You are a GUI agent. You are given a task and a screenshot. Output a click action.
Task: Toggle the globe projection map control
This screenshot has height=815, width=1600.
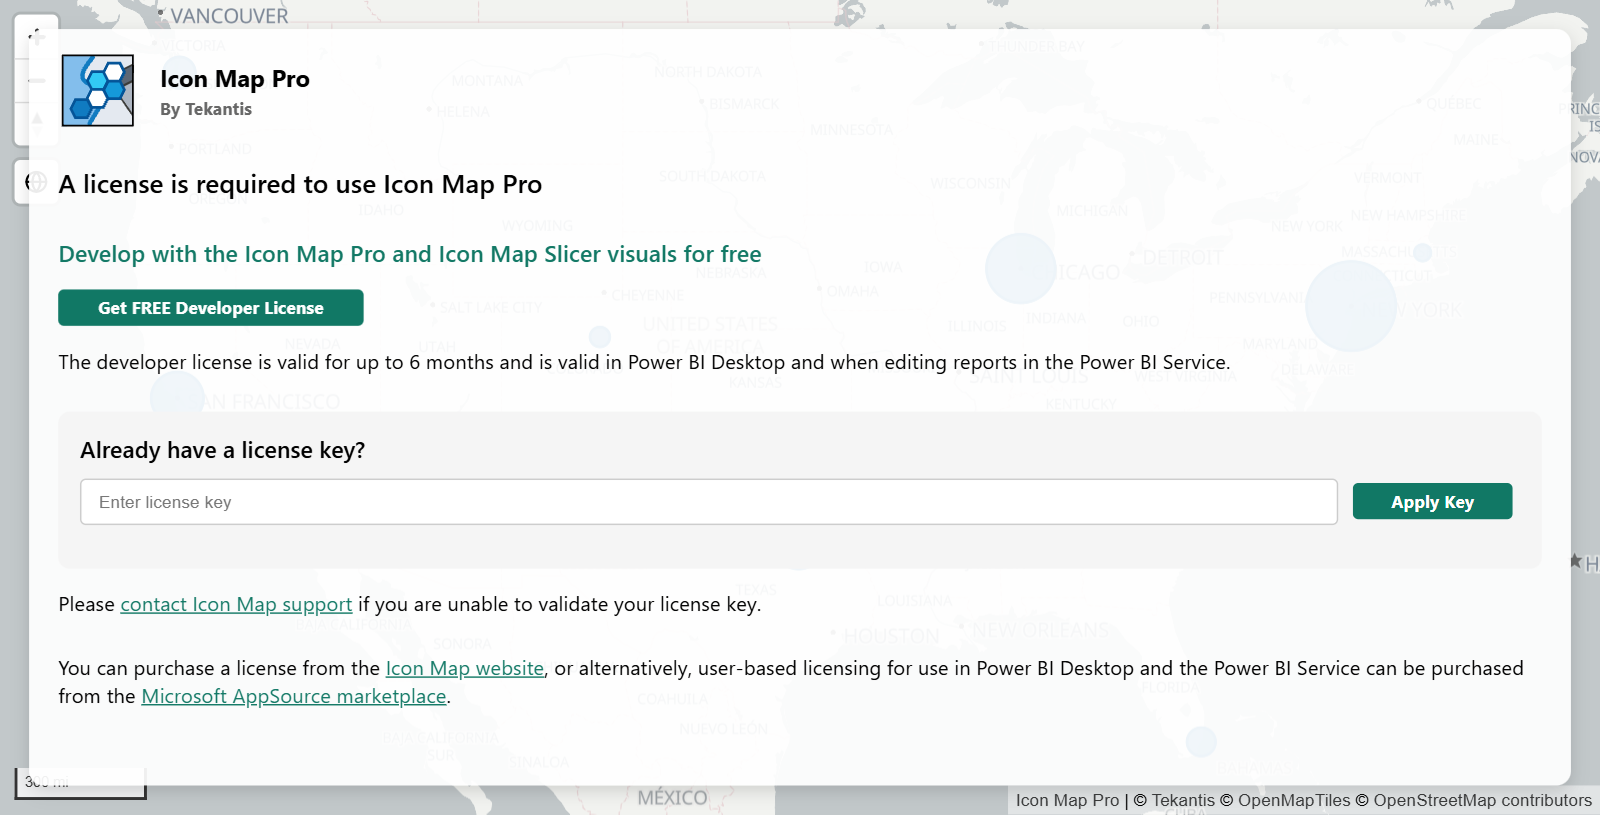[37, 182]
